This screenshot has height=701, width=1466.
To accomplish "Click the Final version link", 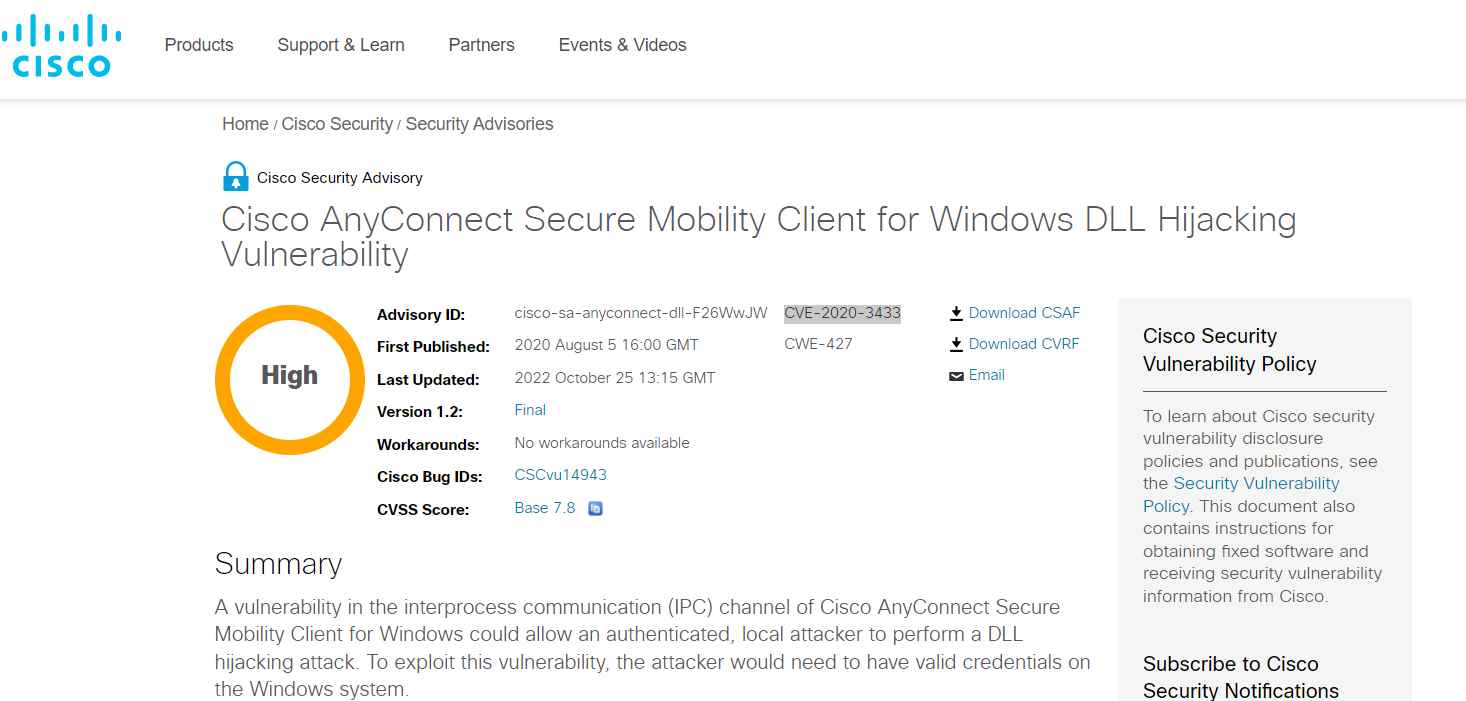I will coord(529,409).
